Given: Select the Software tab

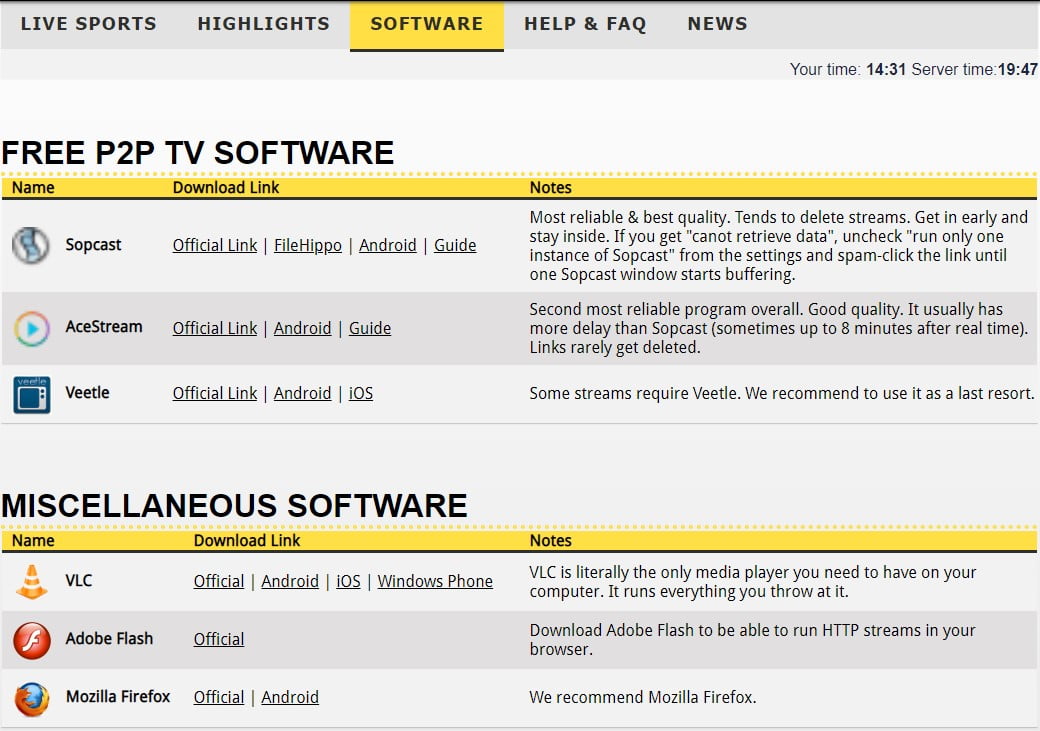Looking at the screenshot, I should (x=426, y=25).
